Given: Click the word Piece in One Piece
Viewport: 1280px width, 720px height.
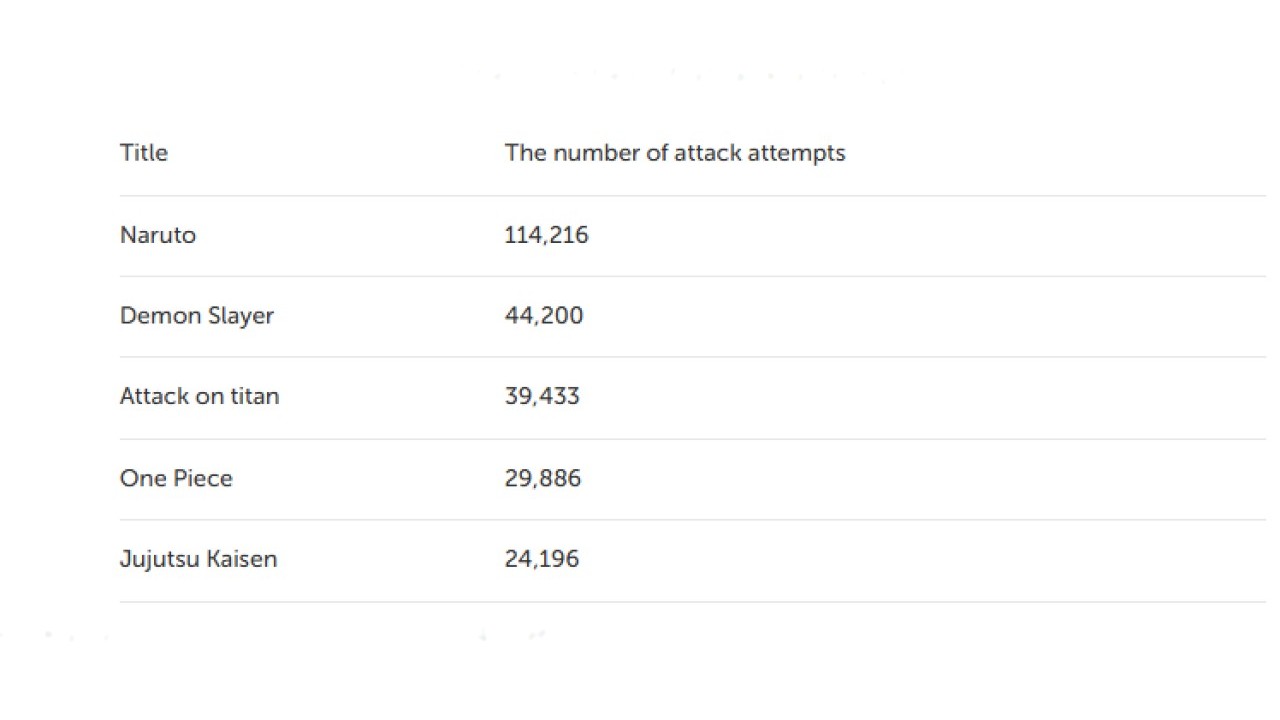Looking at the screenshot, I should click(x=205, y=478).
